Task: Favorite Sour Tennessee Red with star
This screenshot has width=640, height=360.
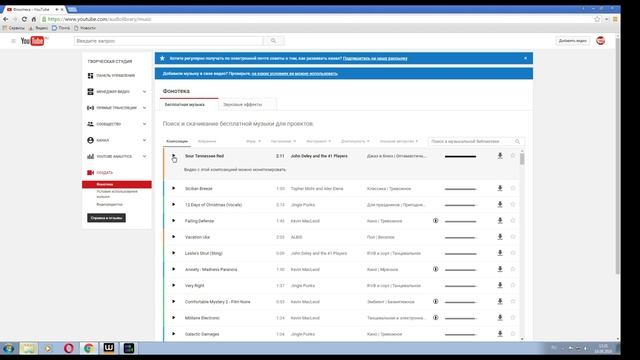Action: click(x=513, y=156)
